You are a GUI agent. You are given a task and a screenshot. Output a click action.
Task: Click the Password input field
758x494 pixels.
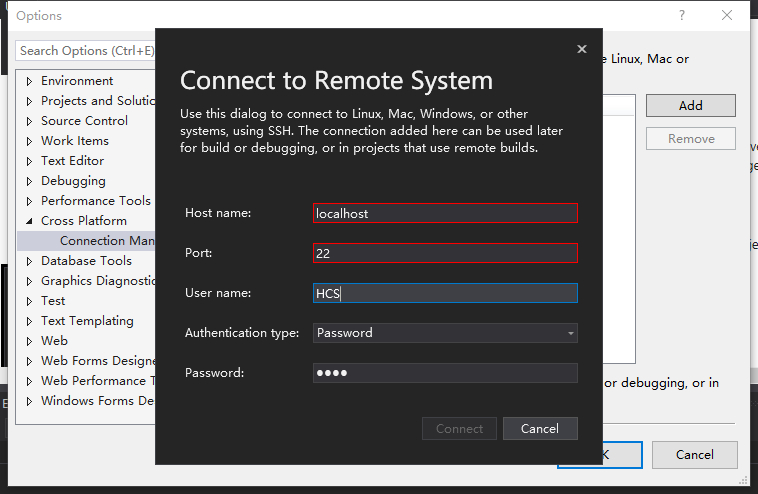click(x=445, y=373)
